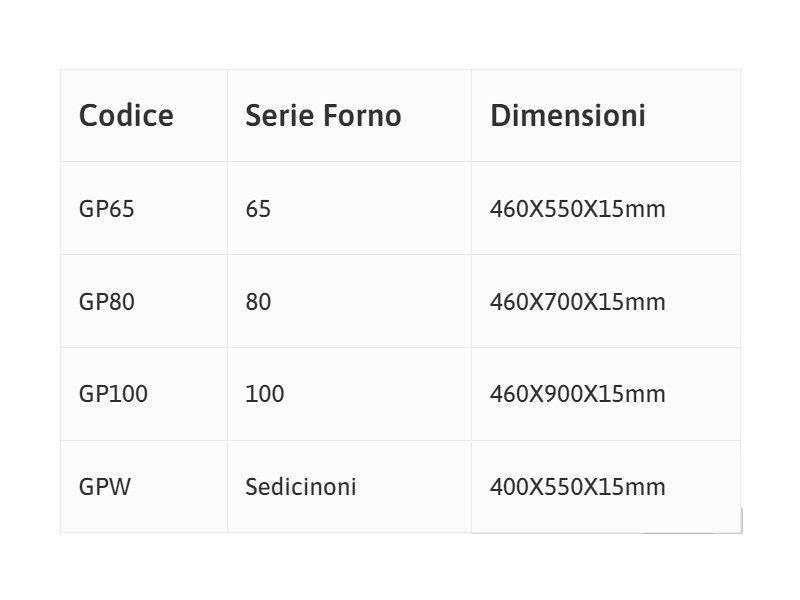Click the word Forno in the header
Screen dimensions: 800x600
(362, 116)
